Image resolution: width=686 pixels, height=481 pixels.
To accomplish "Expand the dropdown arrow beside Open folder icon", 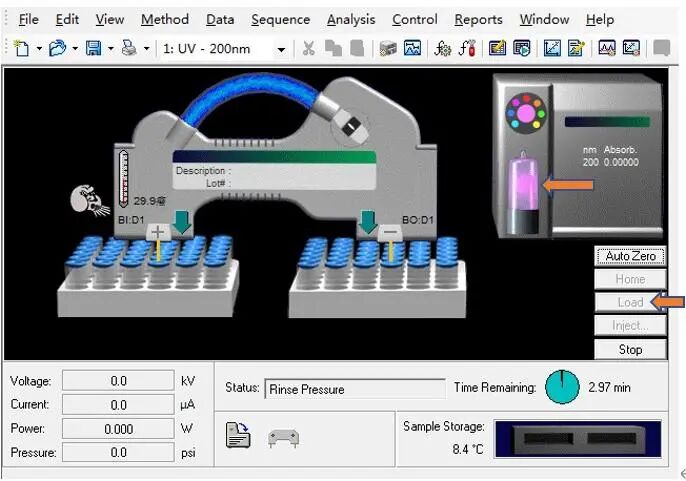I will 73,48.
